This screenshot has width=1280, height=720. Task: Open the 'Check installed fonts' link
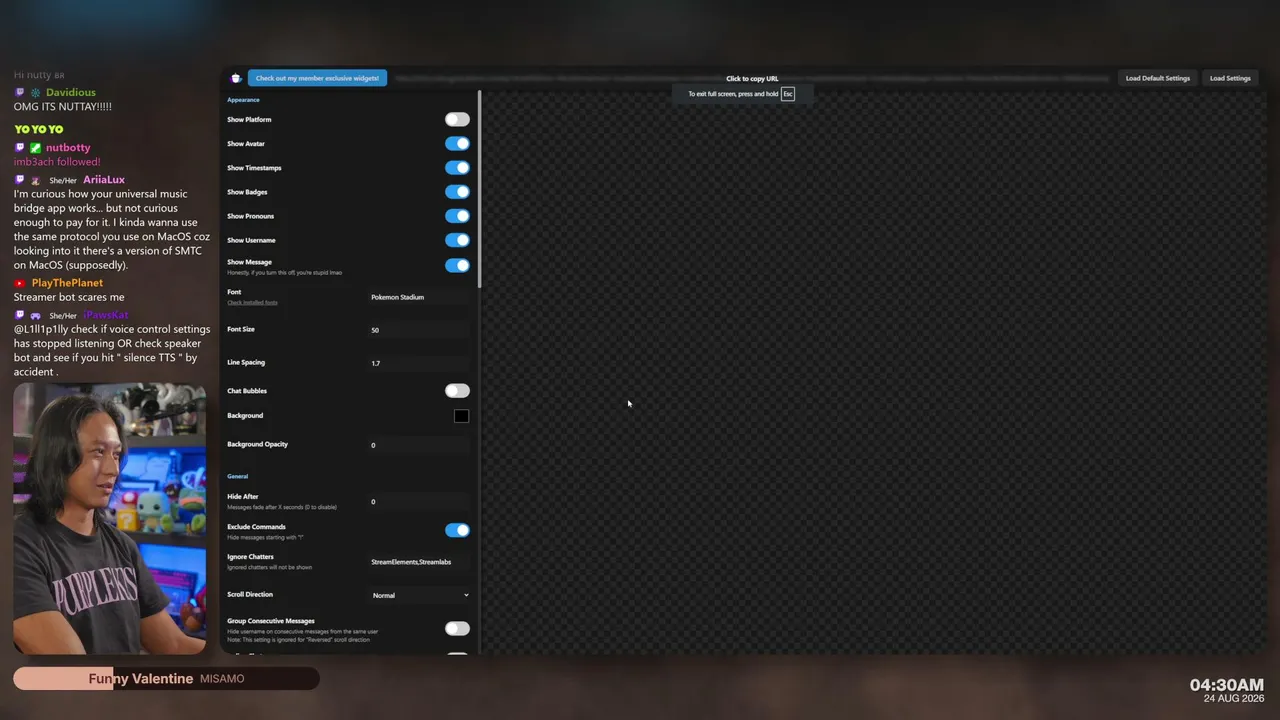pyautogui.click(x=252, y=302)
